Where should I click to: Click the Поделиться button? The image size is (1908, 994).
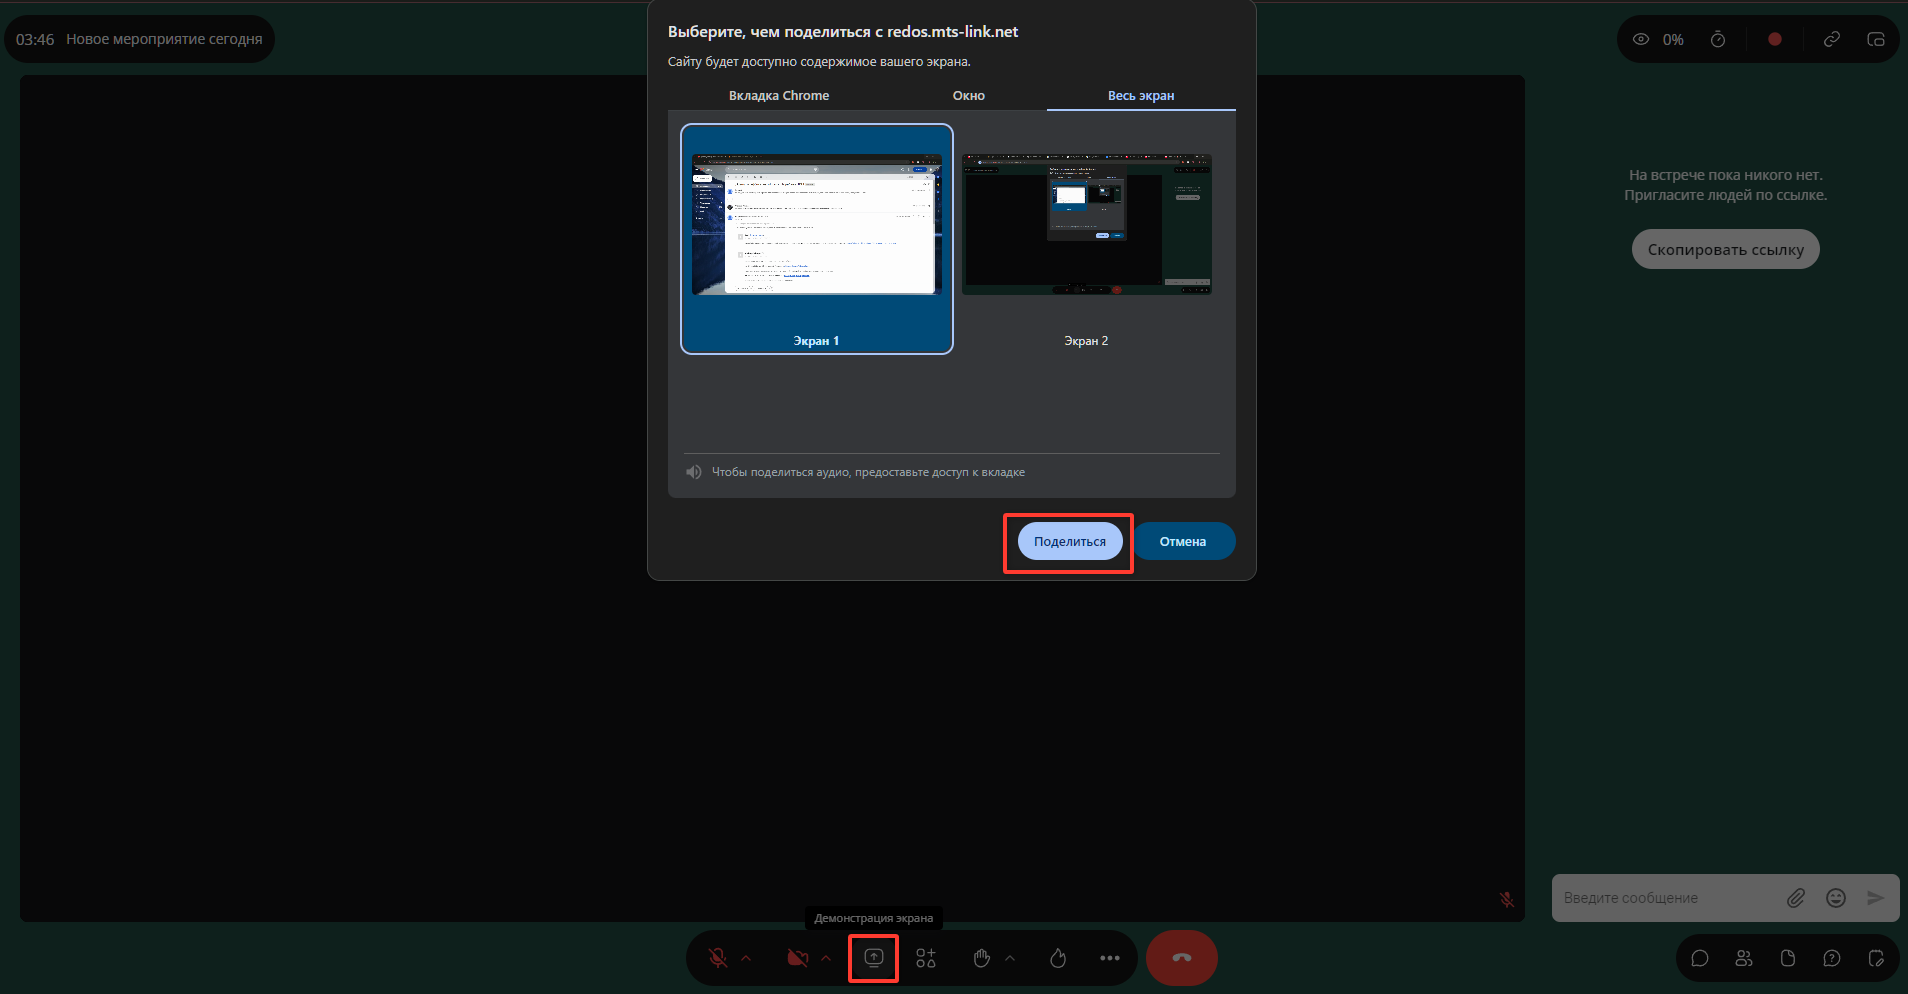pyautogui.click(x=1070, y=541)
